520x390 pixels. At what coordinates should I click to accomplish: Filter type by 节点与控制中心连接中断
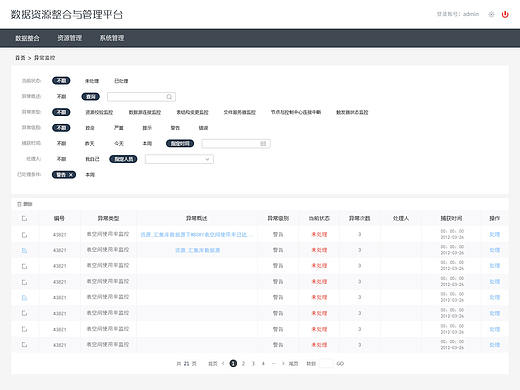pos(296,112)
